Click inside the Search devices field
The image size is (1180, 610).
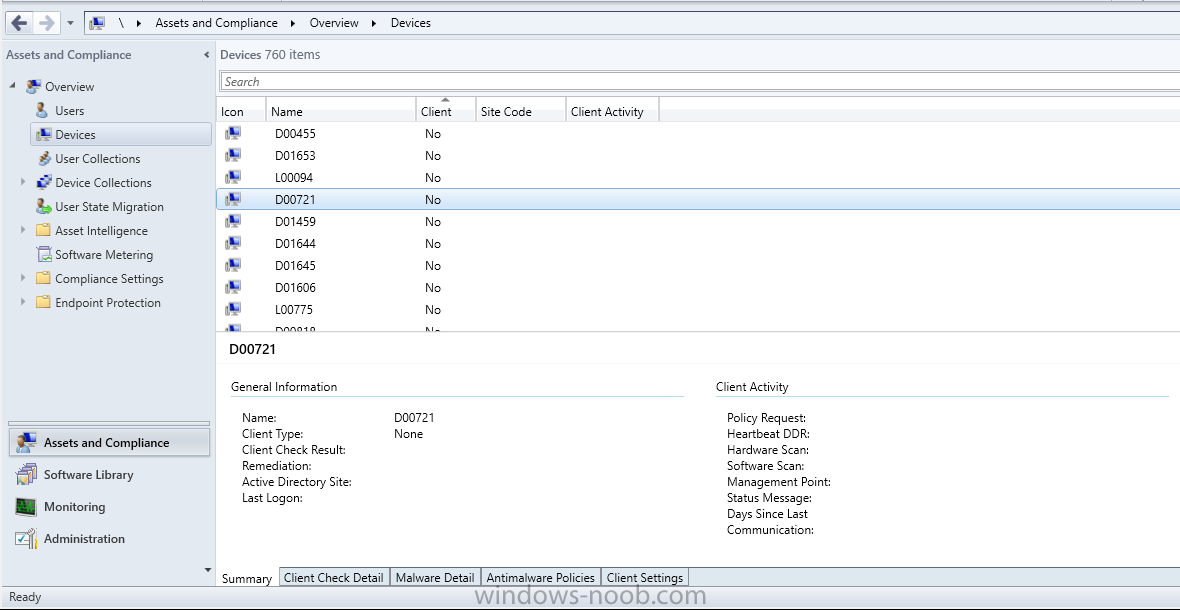coord(700,81)
